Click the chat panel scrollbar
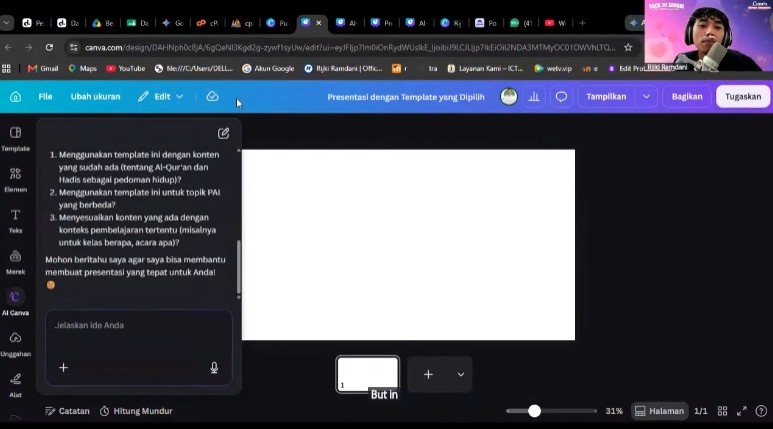This screenshot has width=773, height=429. [239, 267]
